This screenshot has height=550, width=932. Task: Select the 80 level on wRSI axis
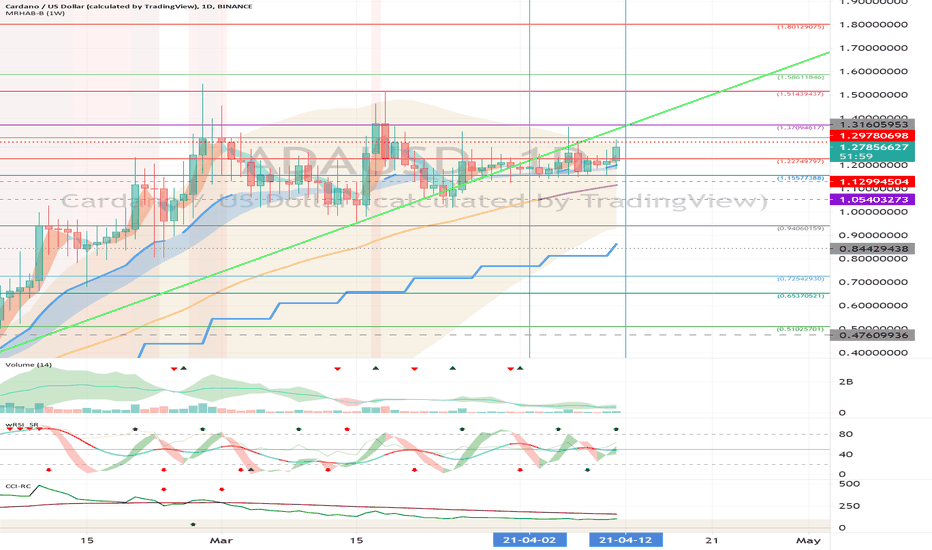coord(846,434)
